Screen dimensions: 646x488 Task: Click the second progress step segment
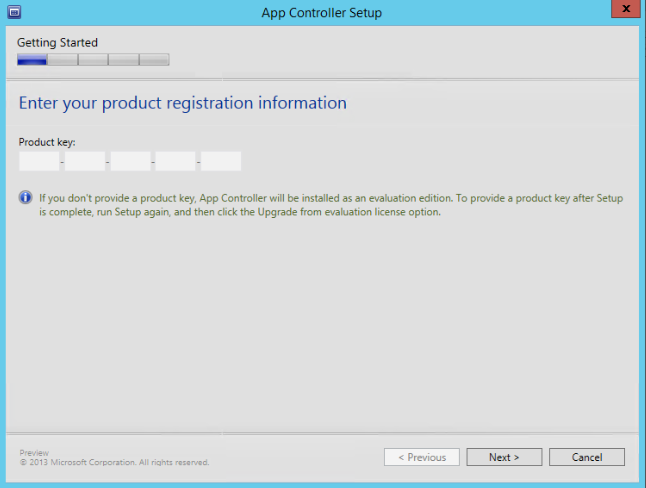[x=63, y=60]
